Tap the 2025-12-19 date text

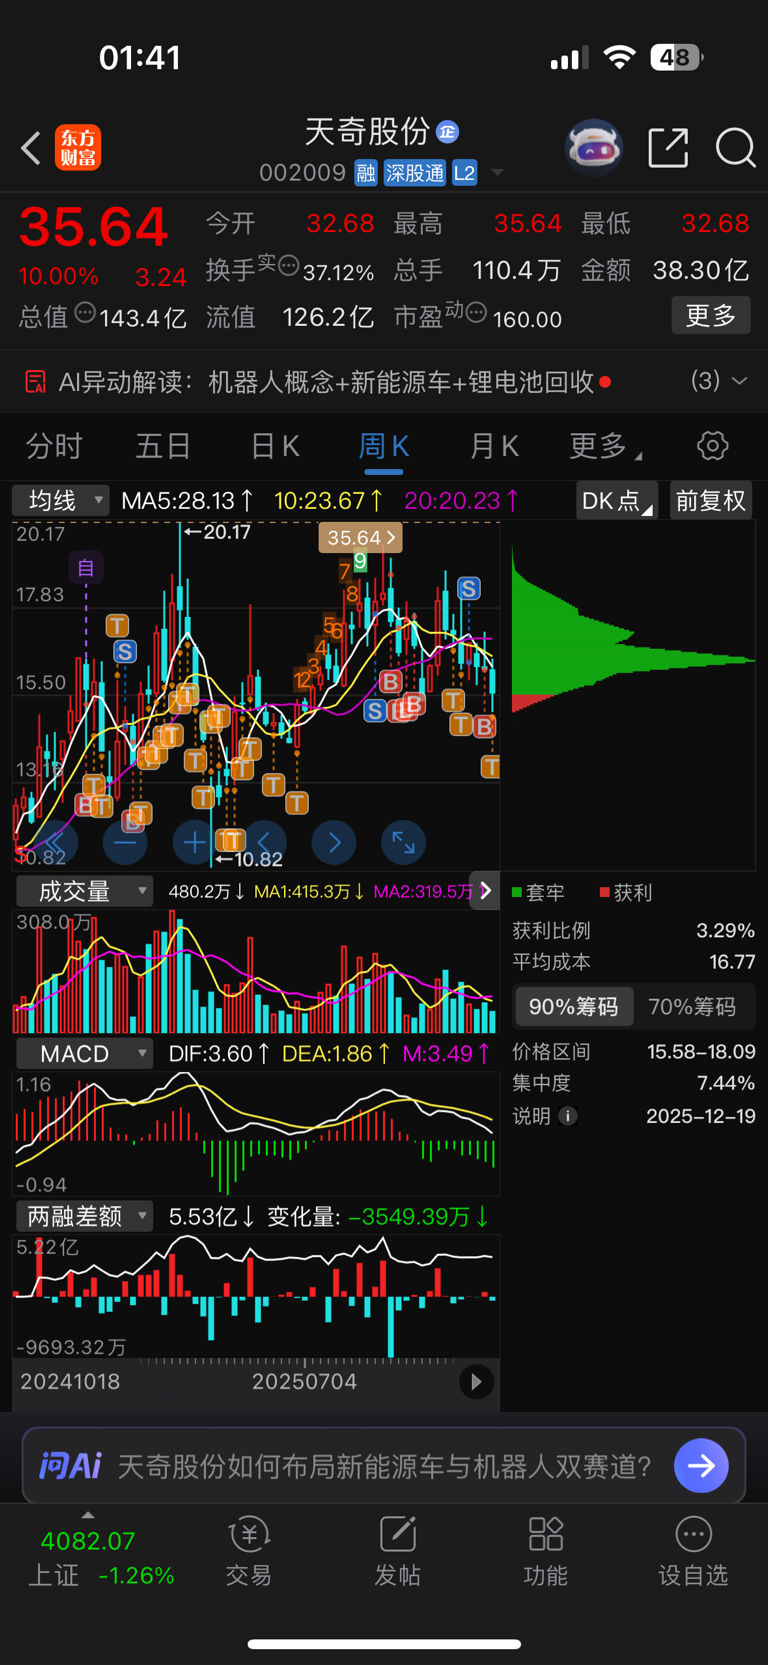pos(701,1116)
